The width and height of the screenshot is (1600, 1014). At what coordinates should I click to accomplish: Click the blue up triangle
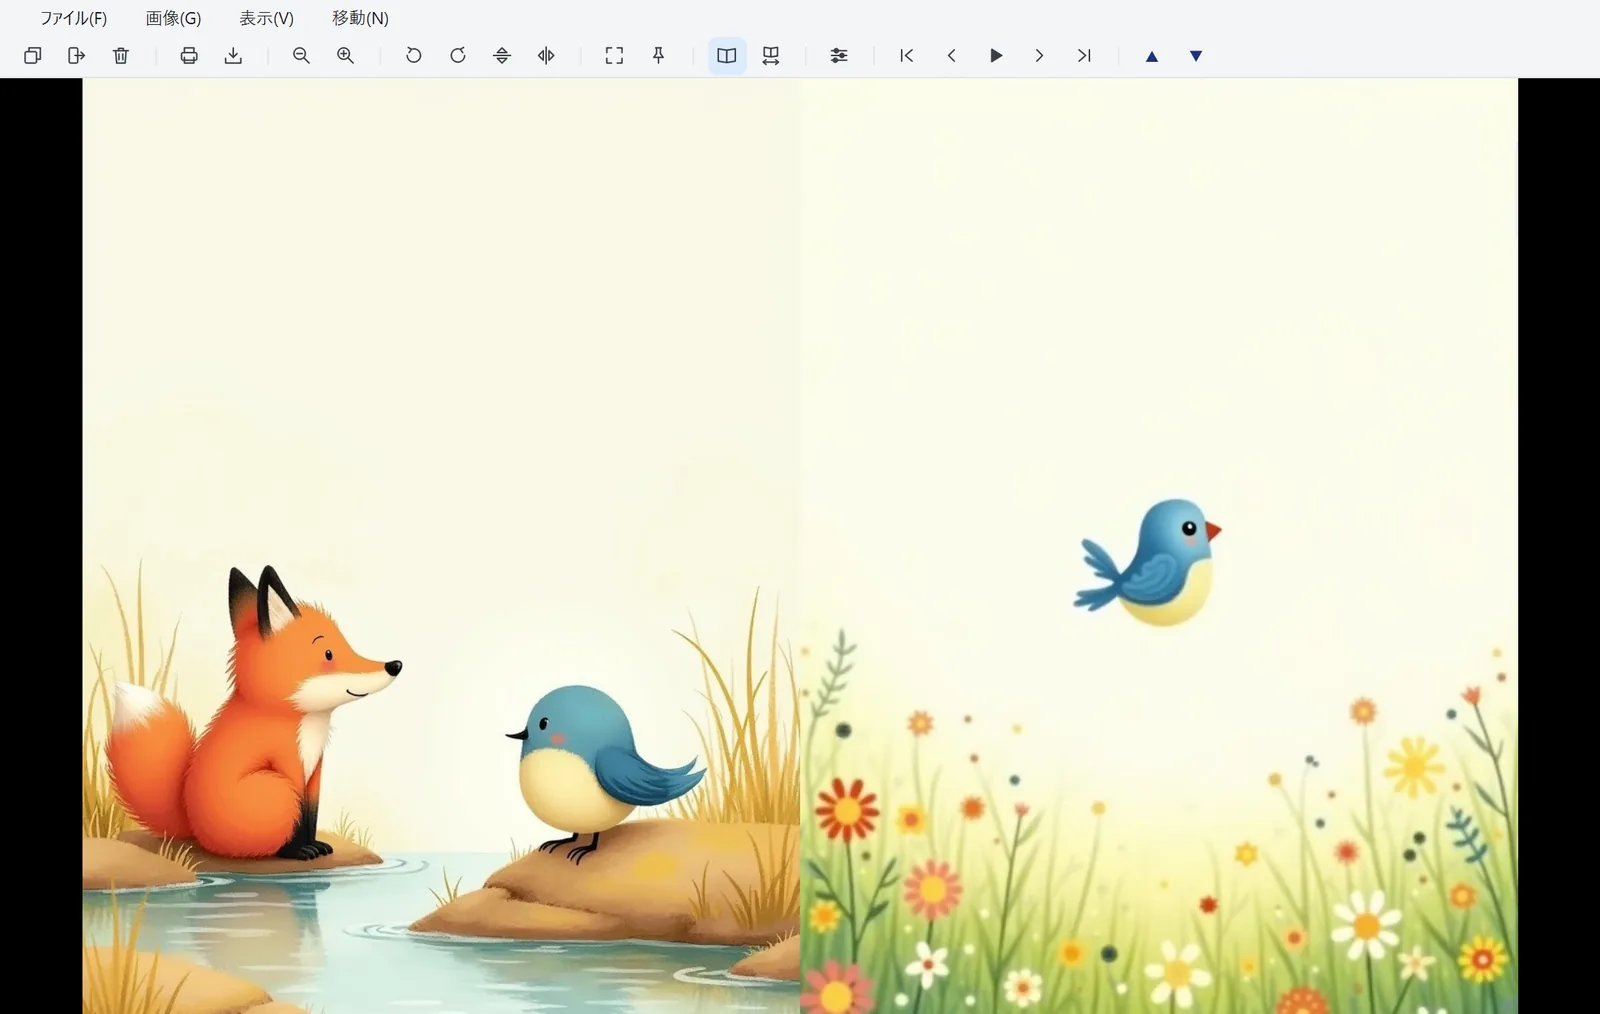click(x=1152, y=56)
